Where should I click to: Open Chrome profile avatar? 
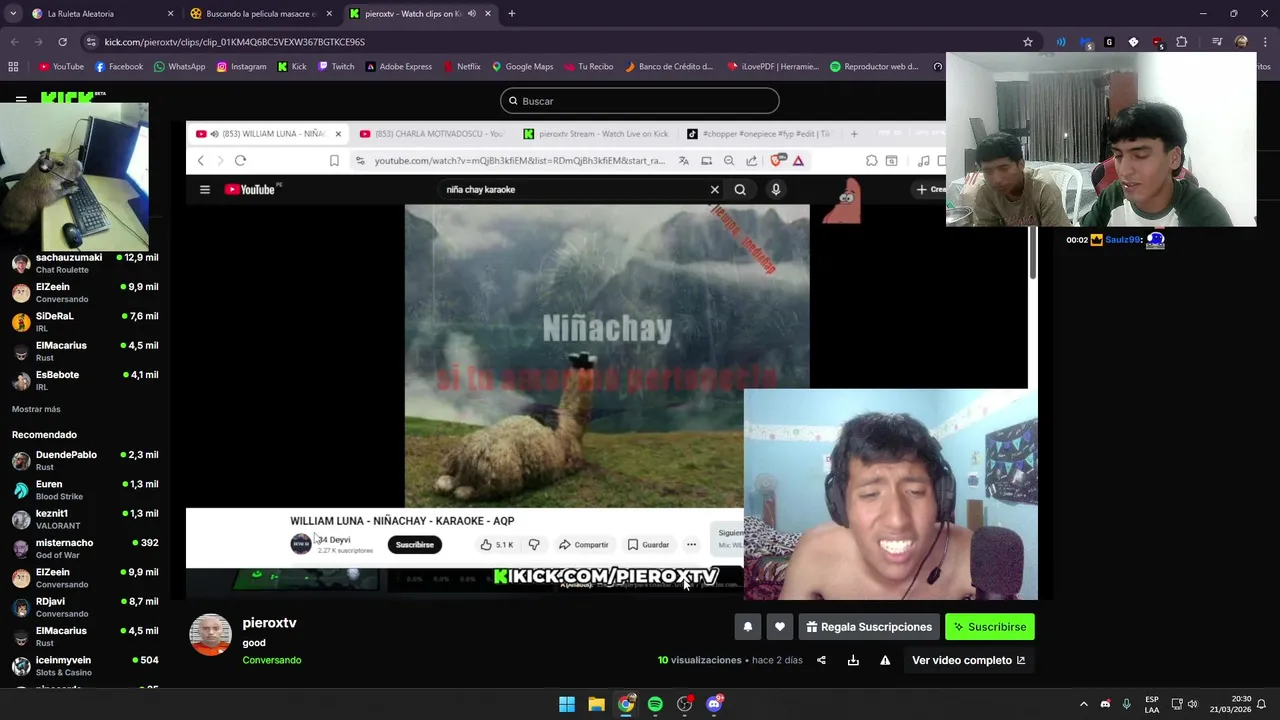pos(1241,42)
